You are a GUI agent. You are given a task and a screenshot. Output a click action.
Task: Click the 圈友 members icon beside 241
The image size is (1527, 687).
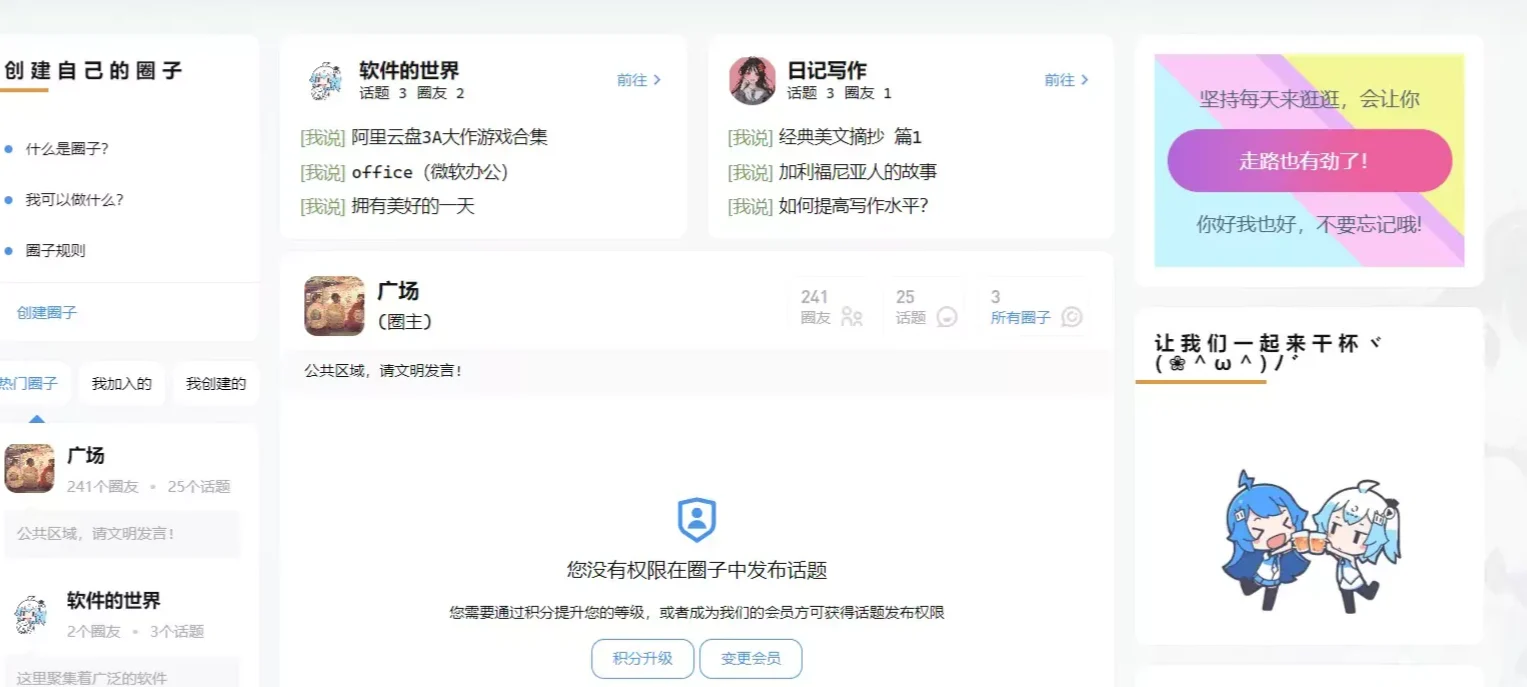(x=851, y=317)
